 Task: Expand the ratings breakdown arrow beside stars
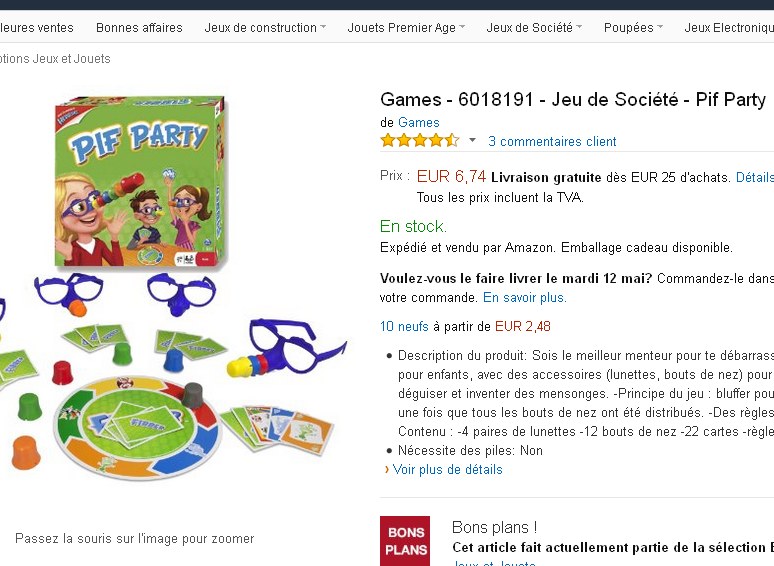(x=473, y=141)
